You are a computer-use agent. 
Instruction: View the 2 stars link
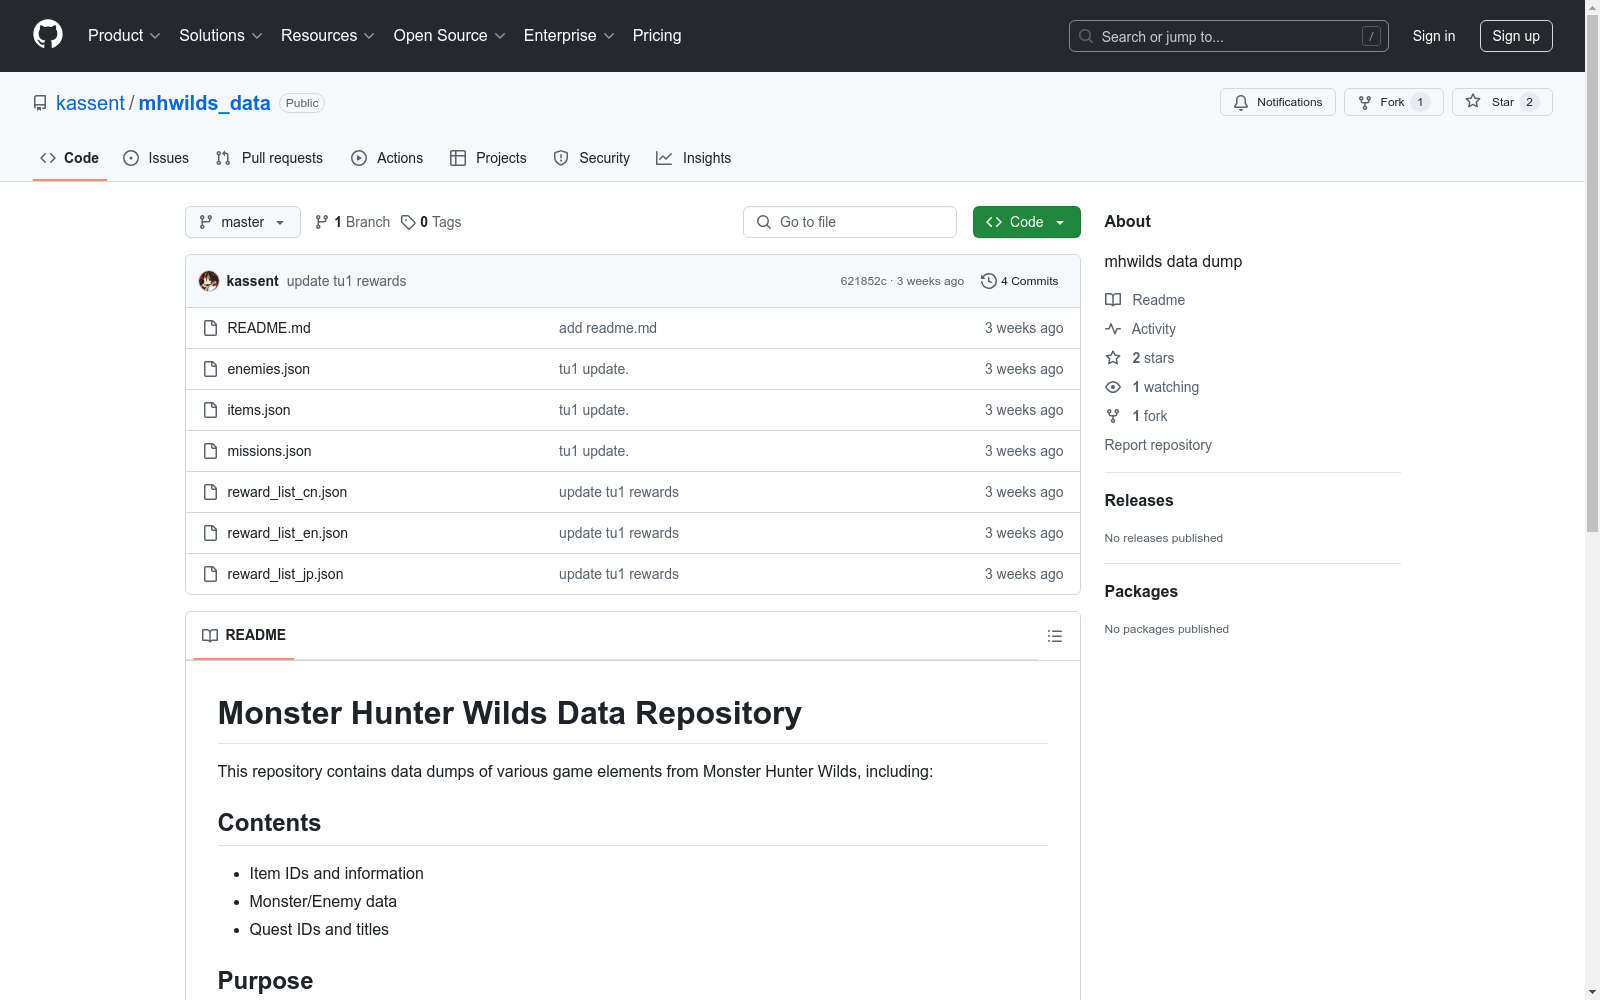[x=1140, y=358]
